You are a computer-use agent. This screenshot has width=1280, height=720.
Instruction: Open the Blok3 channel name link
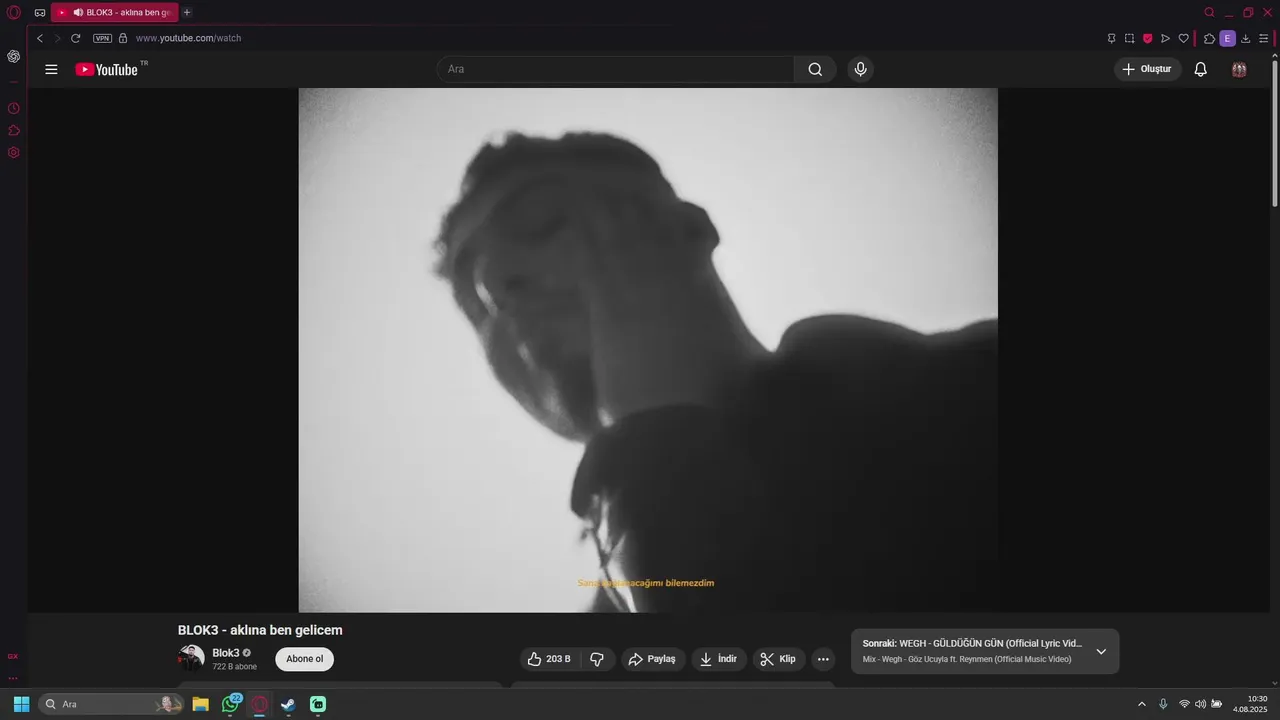pyautogui.click(x=226, y=653)
